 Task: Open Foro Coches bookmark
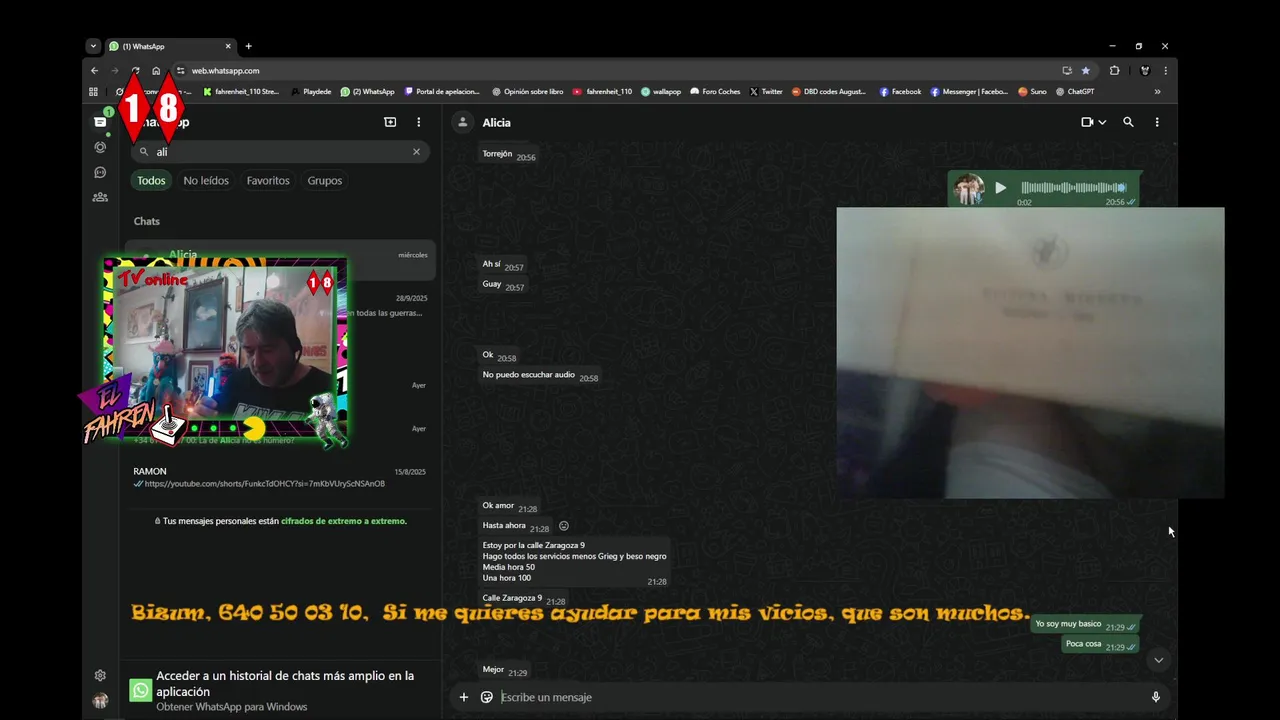pos(715,92)
